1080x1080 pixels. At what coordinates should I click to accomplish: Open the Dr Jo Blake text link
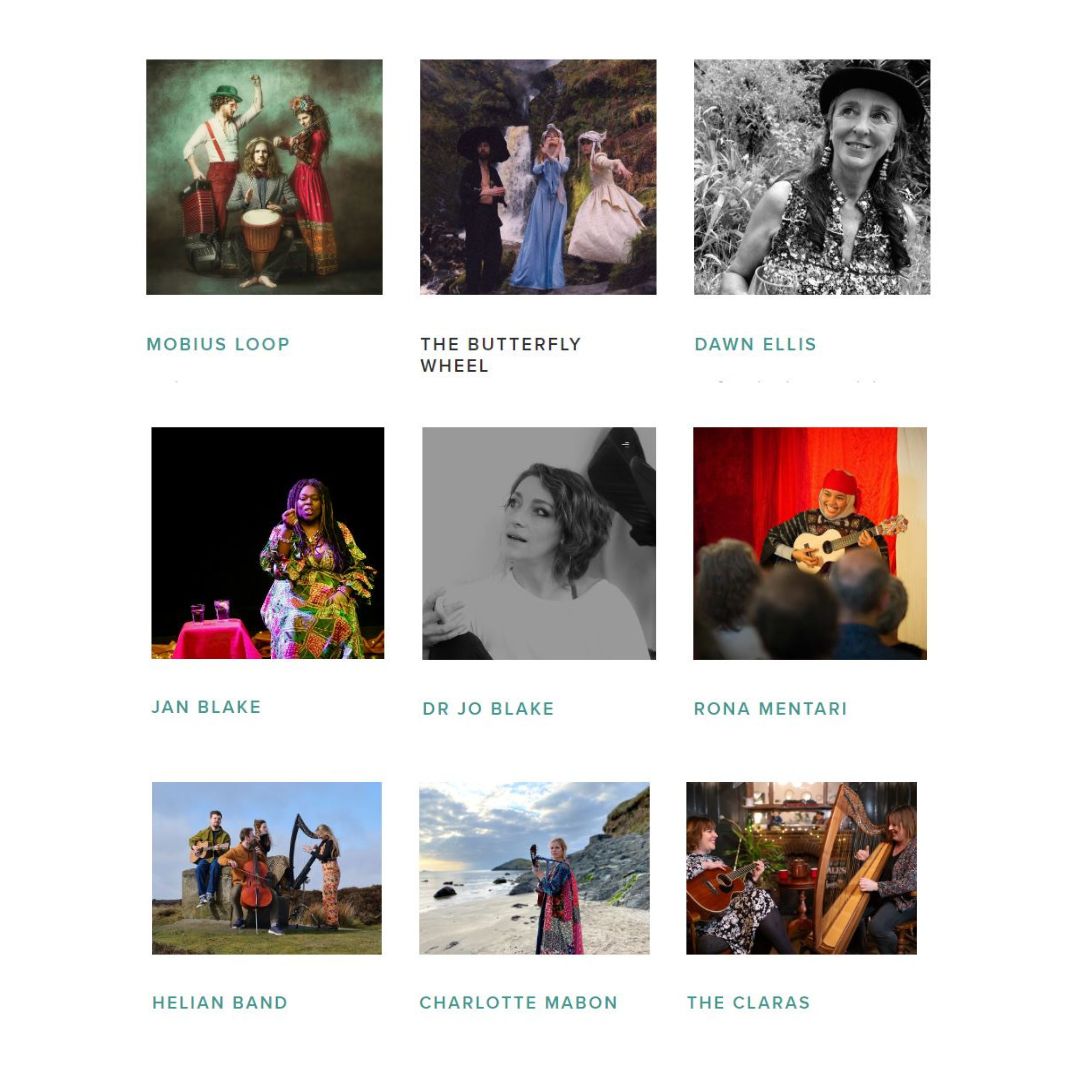tap(488, 708)
